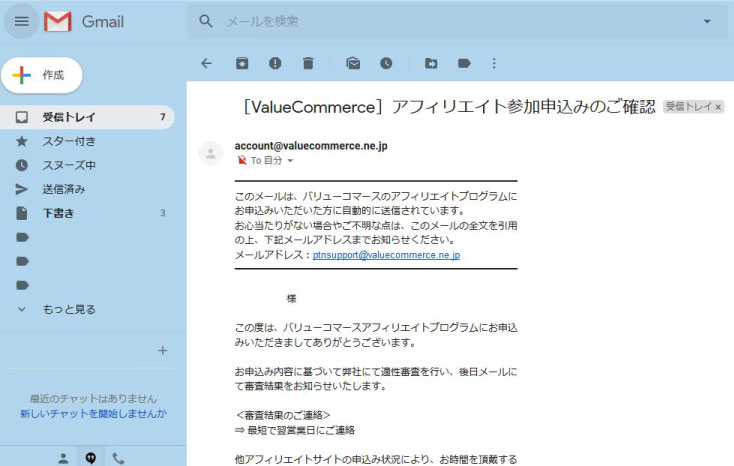This screenshot has width=734, height=466.
Task: Open the Labels tag icon
Action: [x=464, y=63]
